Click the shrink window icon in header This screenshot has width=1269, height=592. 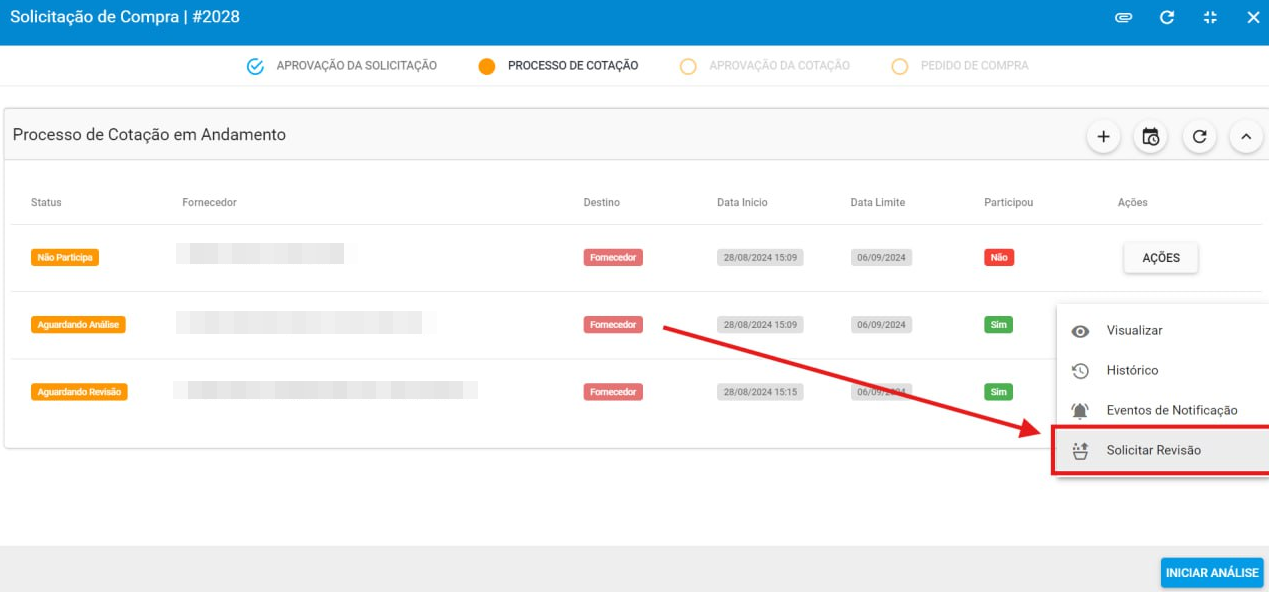(1210, 18)
